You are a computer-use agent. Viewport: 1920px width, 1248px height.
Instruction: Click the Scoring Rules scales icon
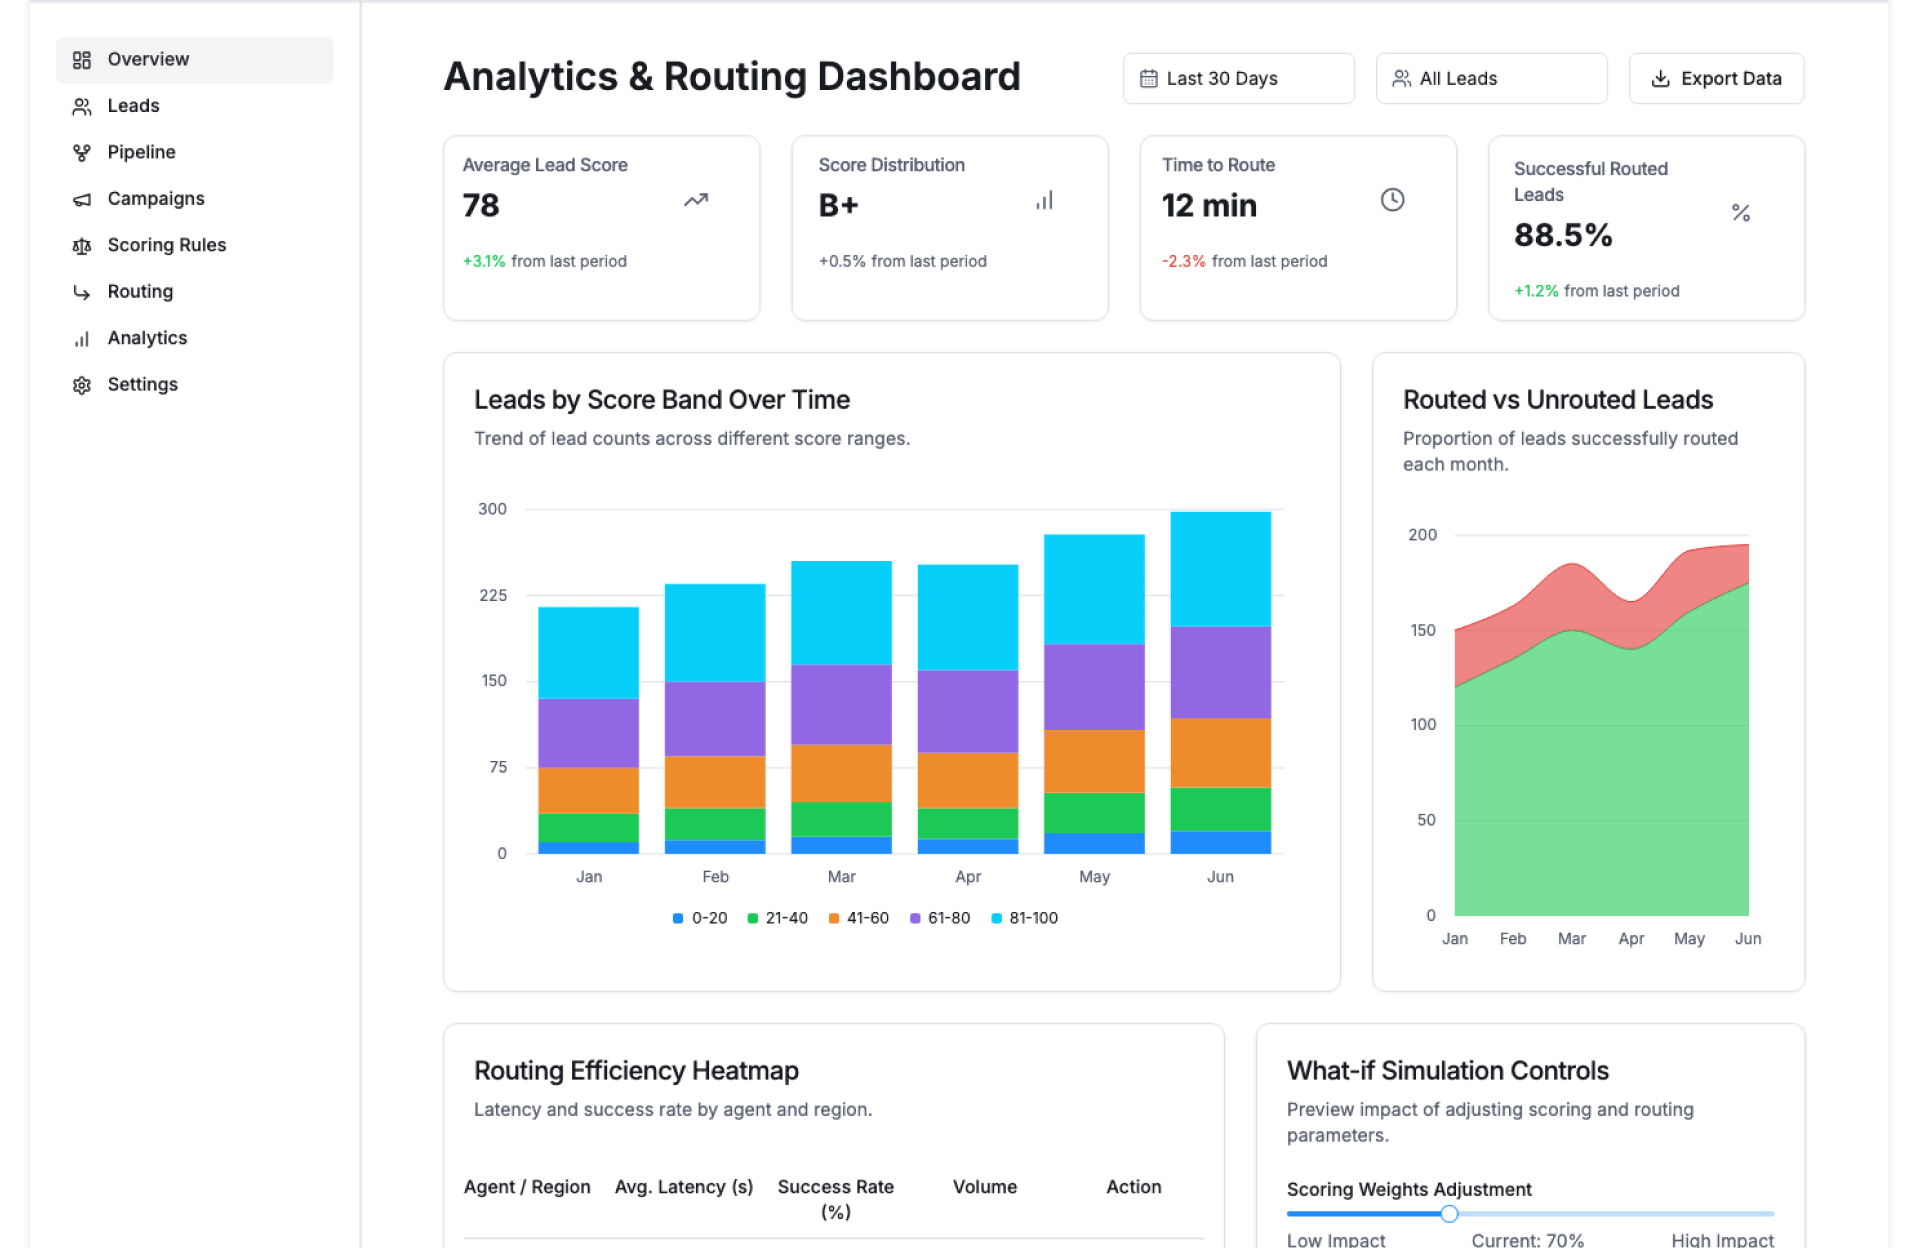coord(82,246)
